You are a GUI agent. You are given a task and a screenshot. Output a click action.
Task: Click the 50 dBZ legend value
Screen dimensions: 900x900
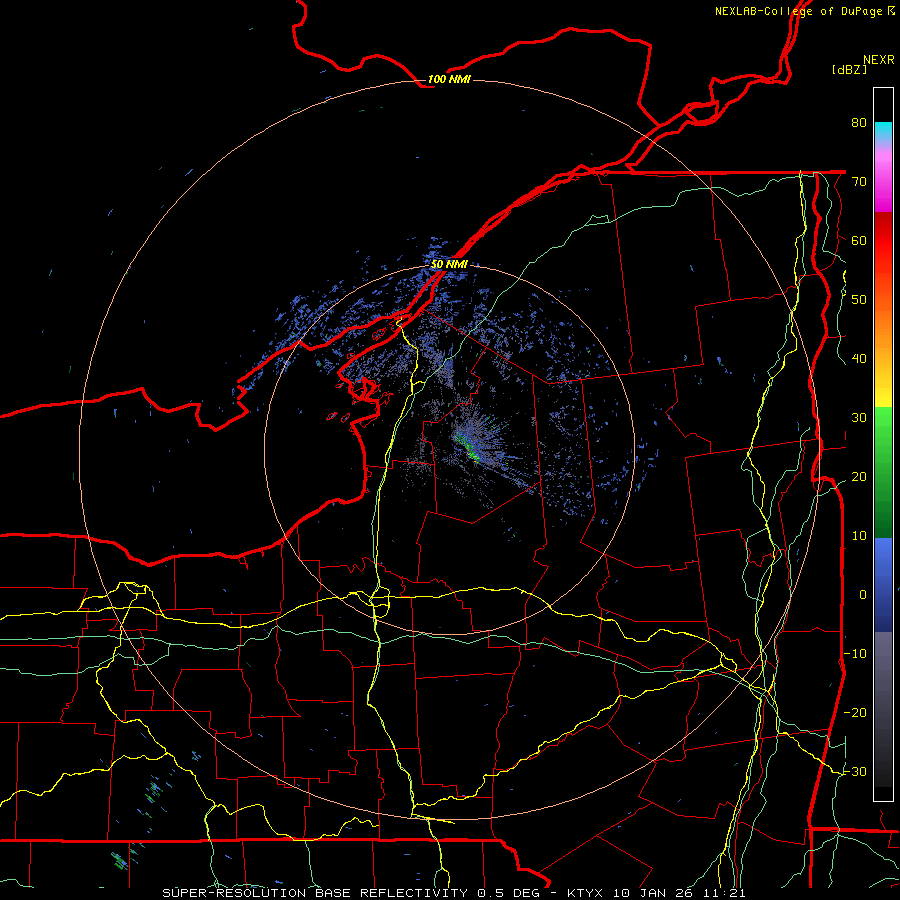859,300
